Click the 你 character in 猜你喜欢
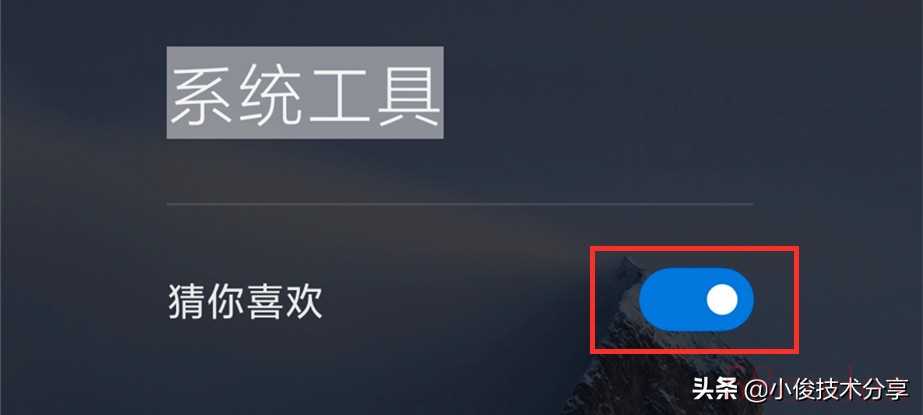Image resolution: width=923 pixels, height=415 pixels. [226, 301]
